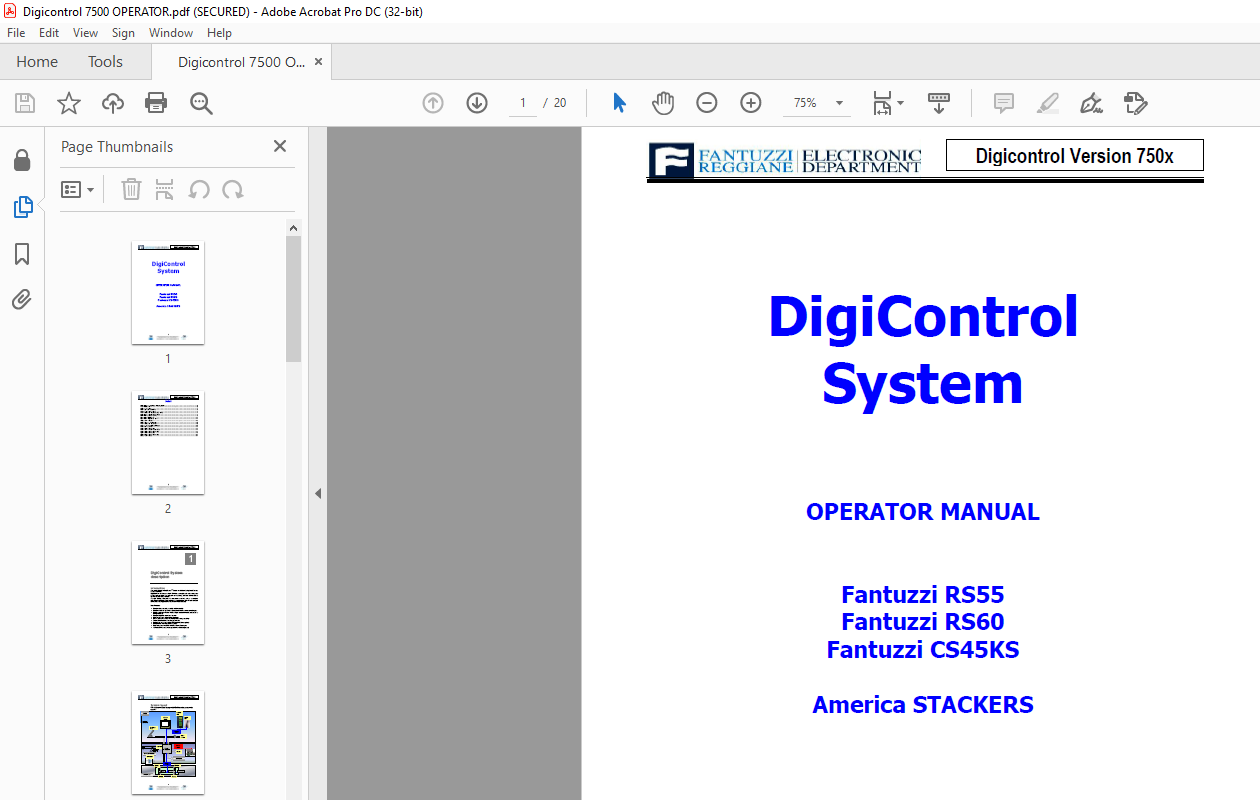This screenshot has width=1260, height=800.
Task: Activate the Hand pan tool
Action: point(663,103)
